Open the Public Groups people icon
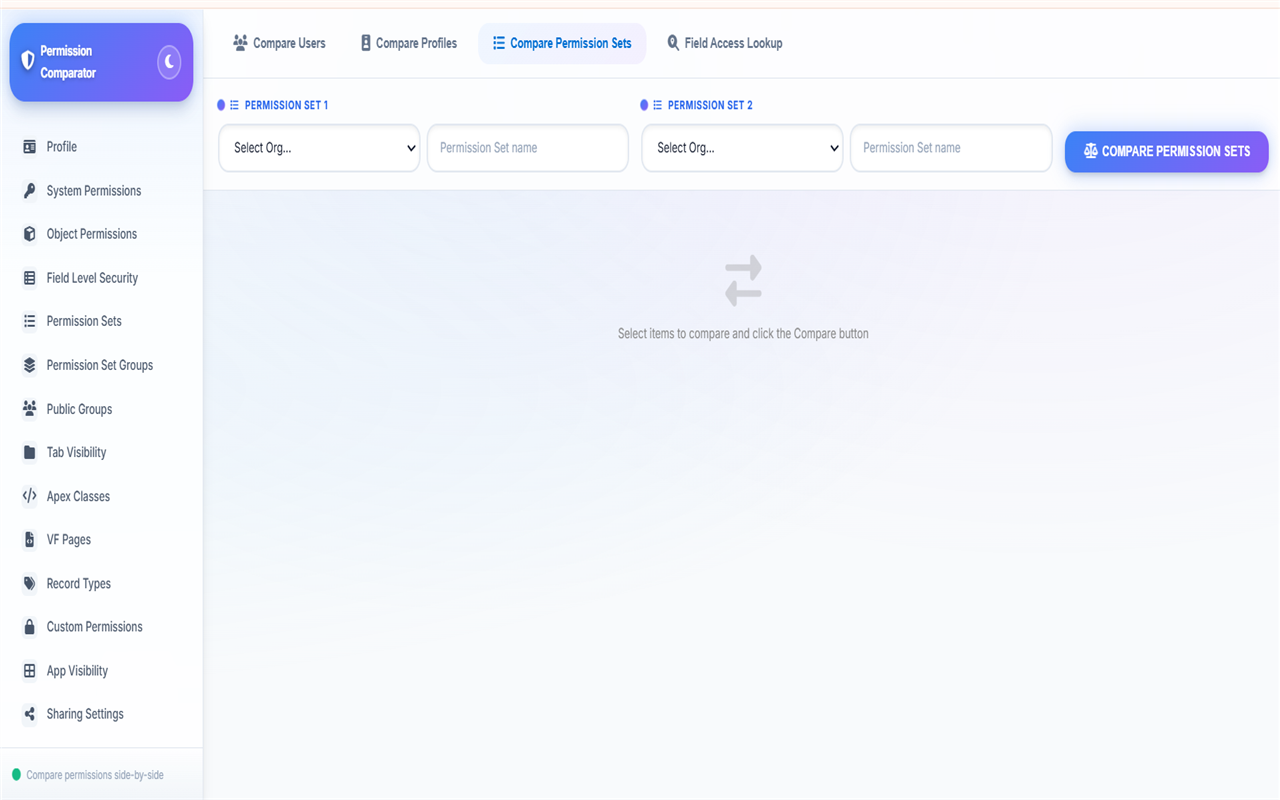1280x800 pixels. [x=29, y=409]
